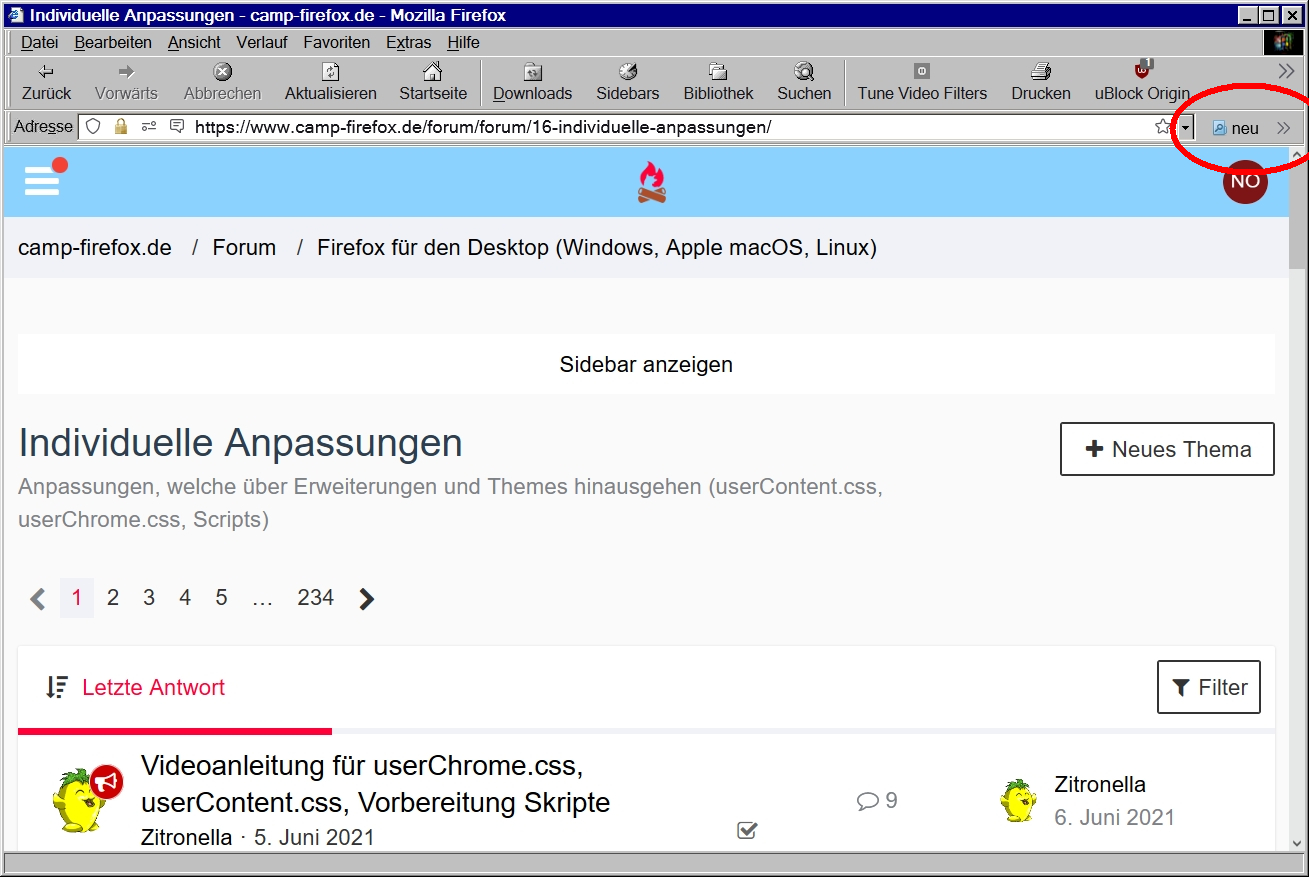Expand toolbar overflow chevron beside uBlock Origin
Viewport: 1309px width, 877px height.
pyautogui.click(x=1286, y=70)
